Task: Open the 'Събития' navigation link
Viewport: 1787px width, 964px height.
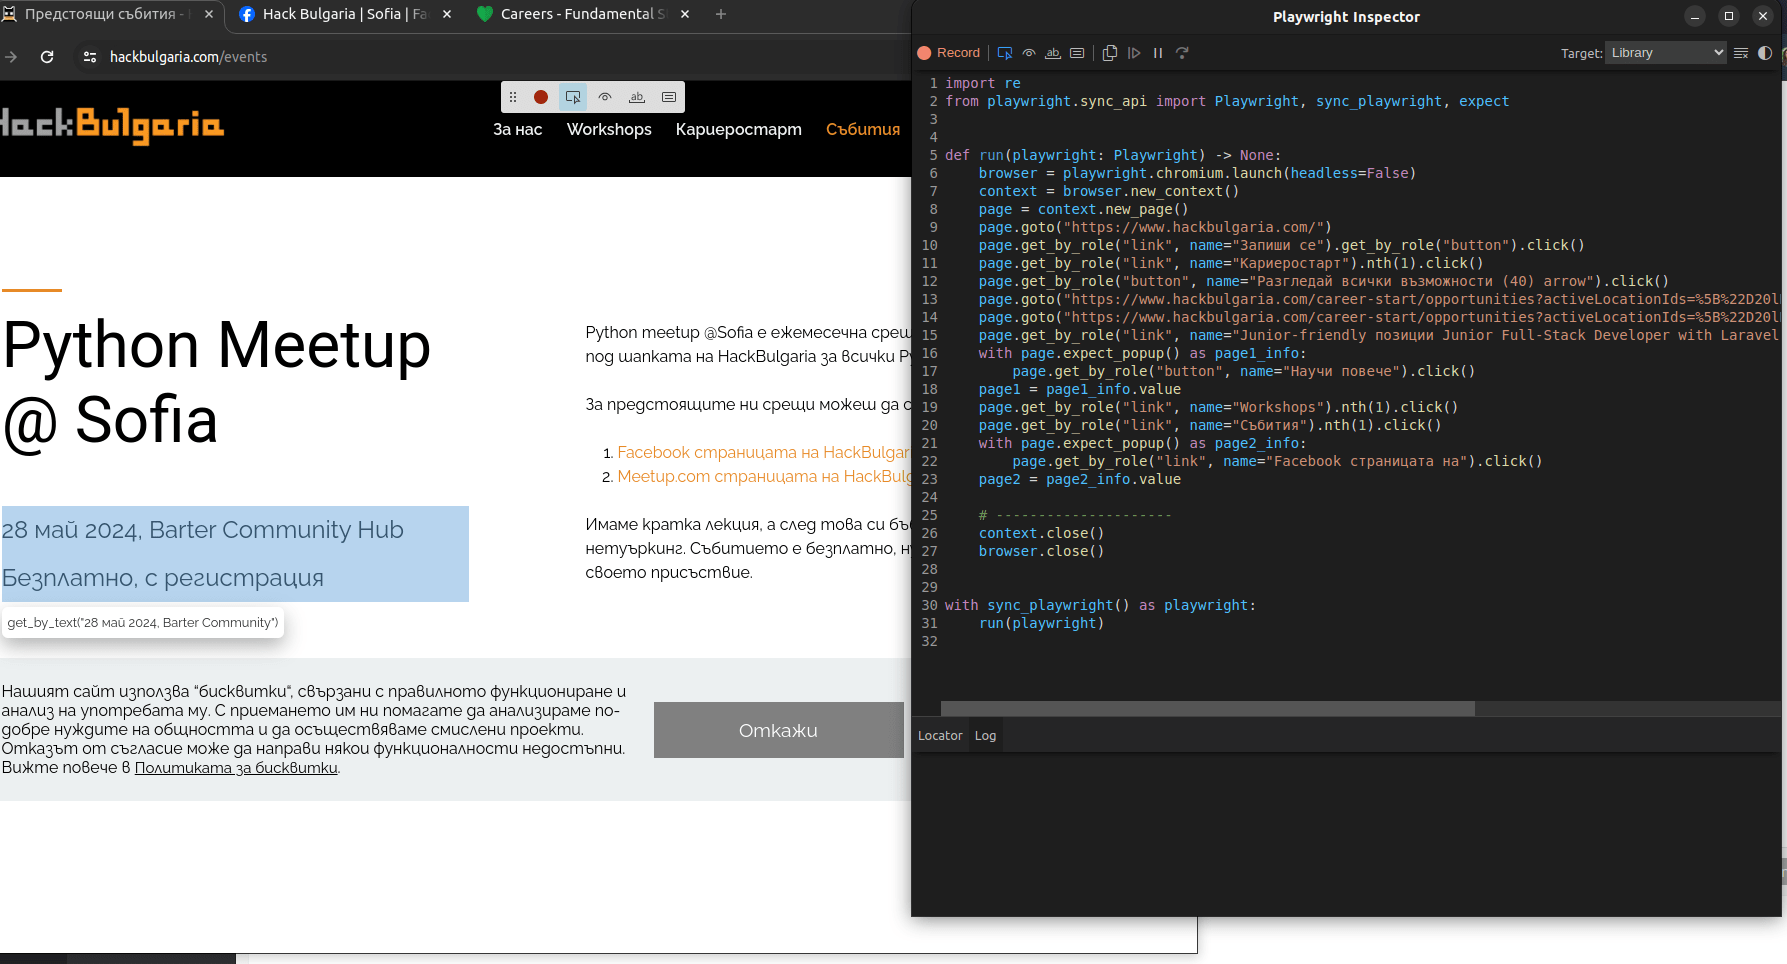Action: point(863,129)
